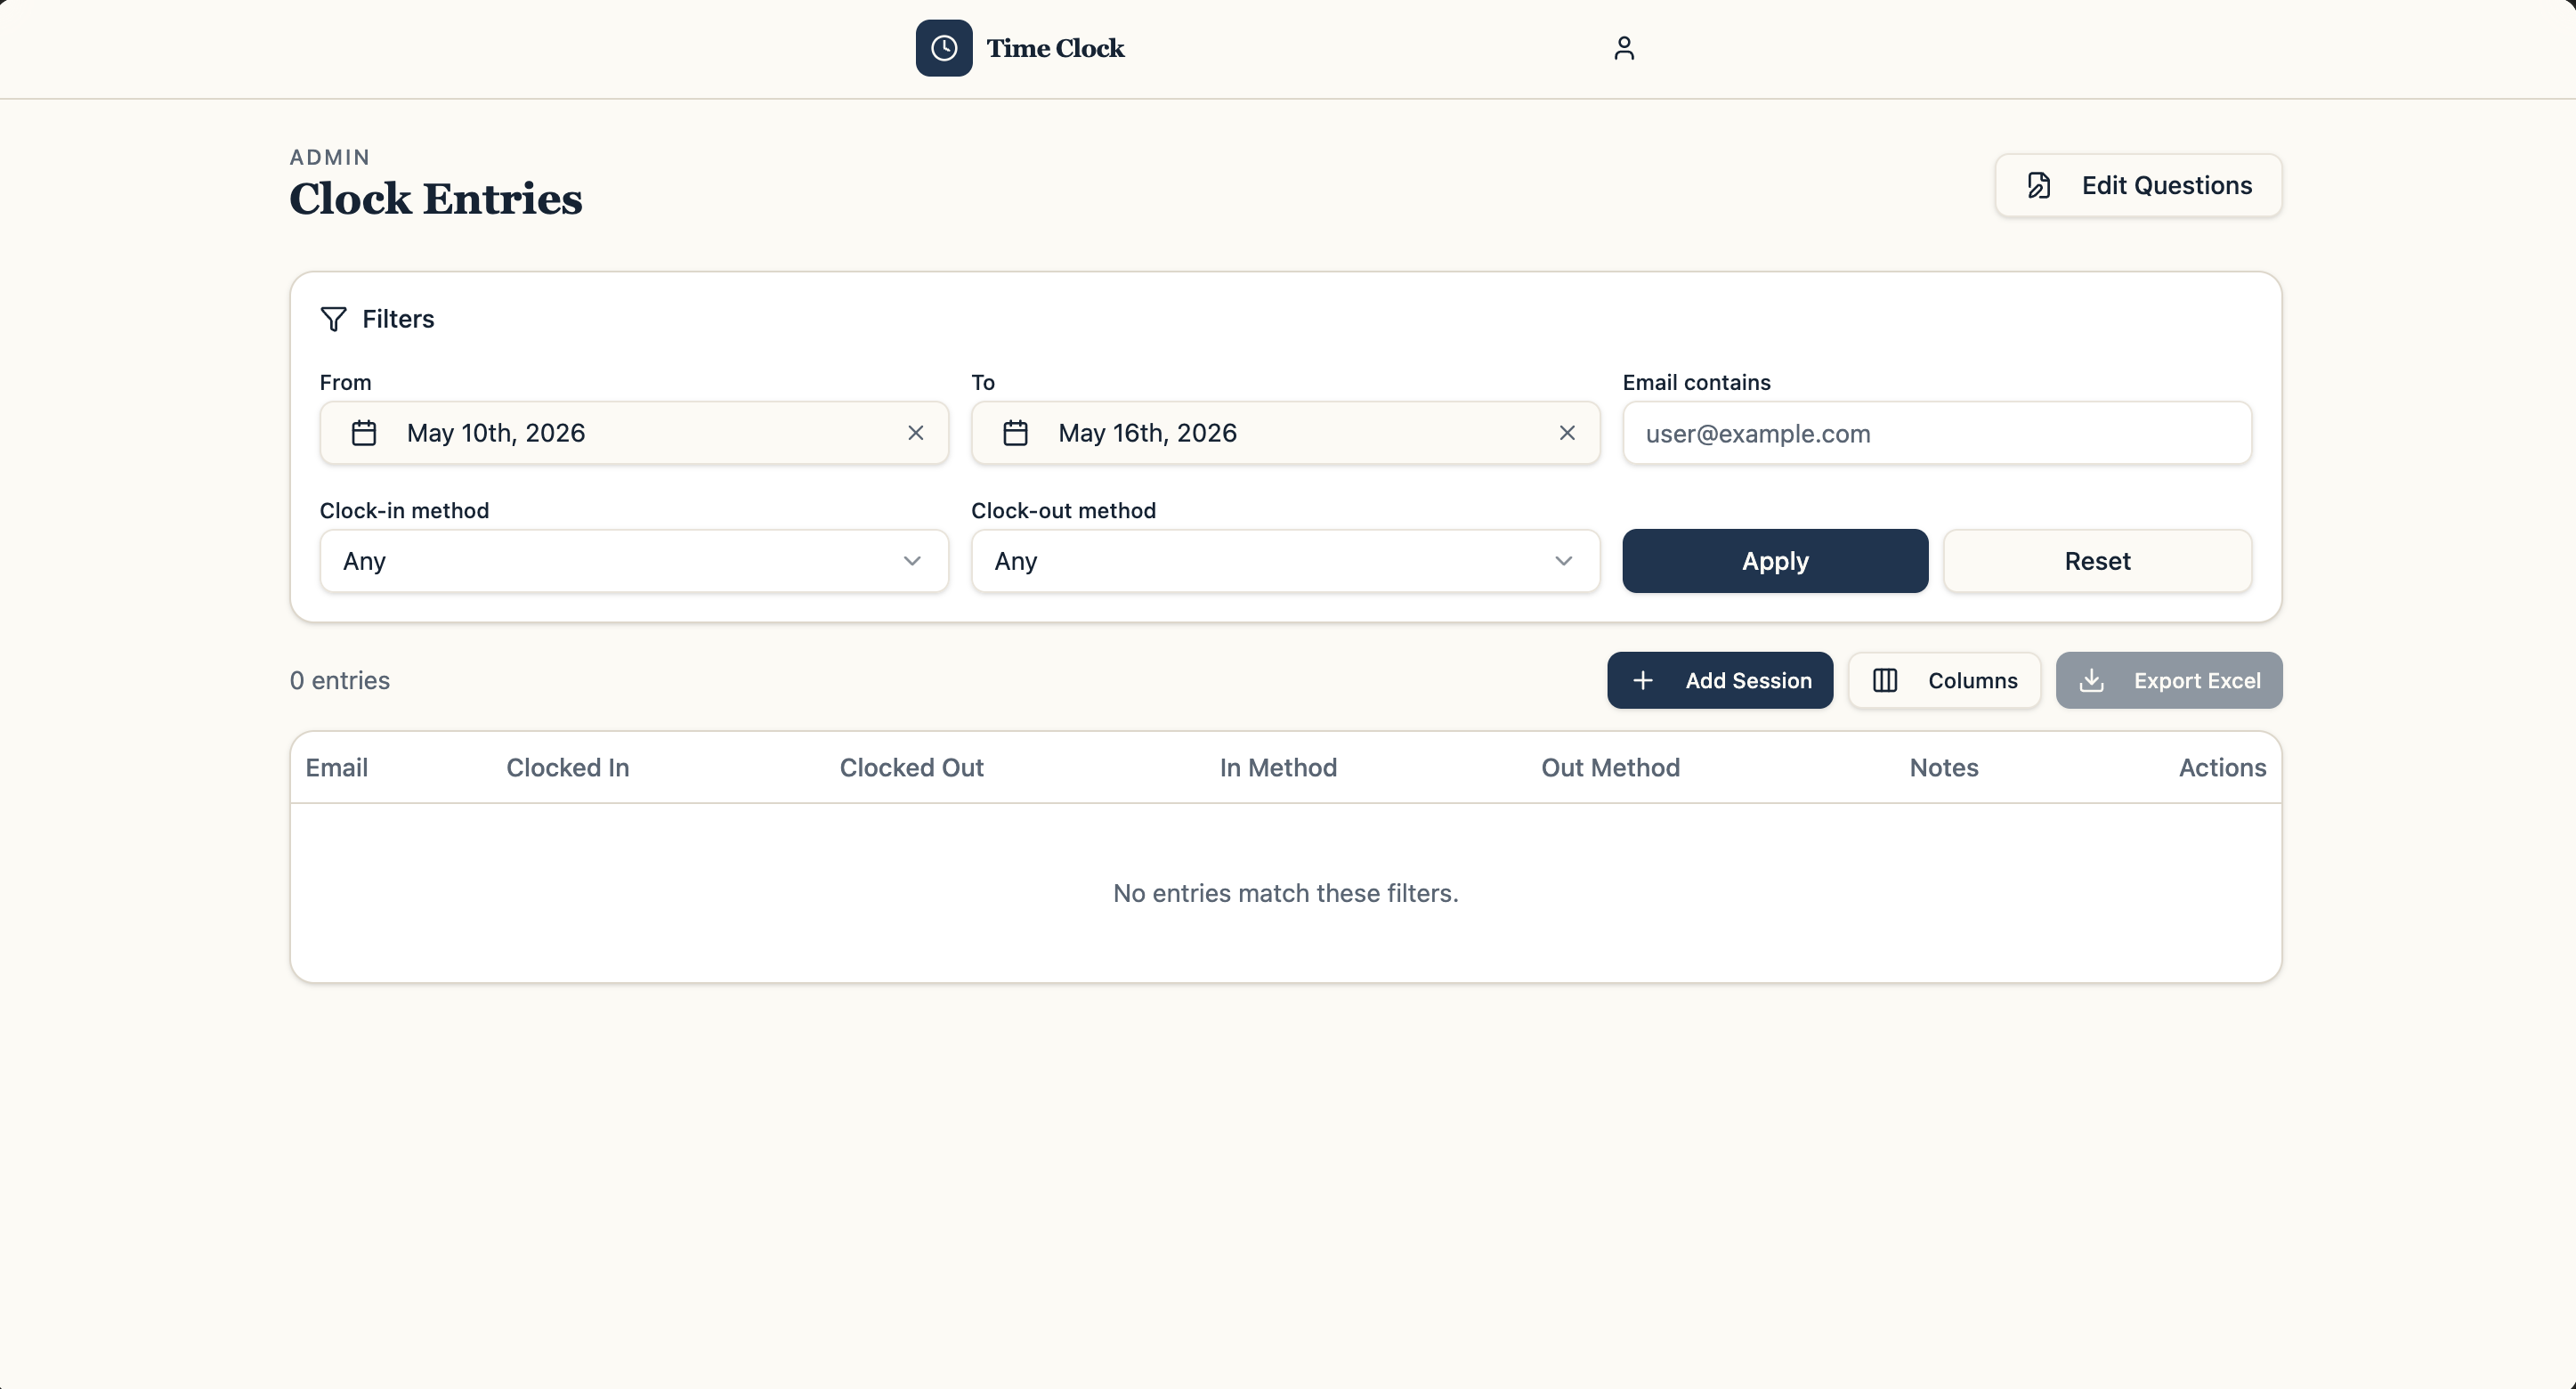Open the user profile icon
The height and width of the screenshot is (1389, 2576).
[x=1624, y=48]
